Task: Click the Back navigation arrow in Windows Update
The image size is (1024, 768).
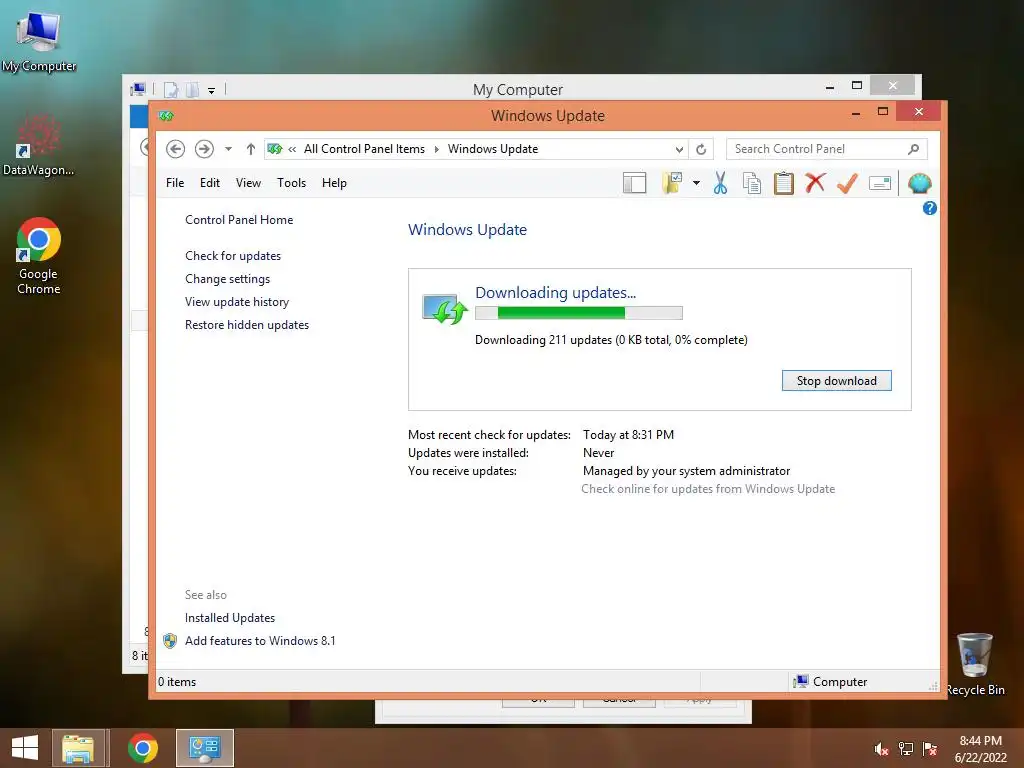Action: (x=175, y=149)
